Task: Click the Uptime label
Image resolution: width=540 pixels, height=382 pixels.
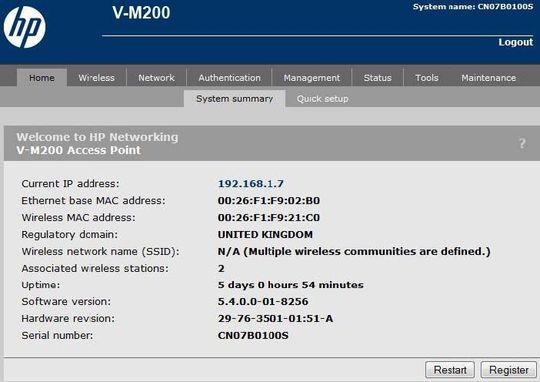Action: (41, 285)
